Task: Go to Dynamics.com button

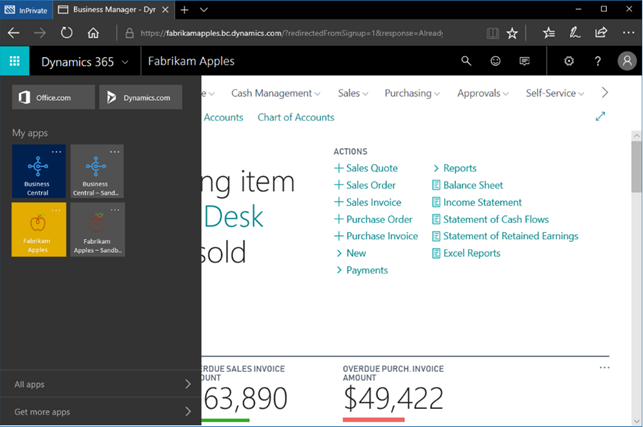Action: click(x=141, y=97)
